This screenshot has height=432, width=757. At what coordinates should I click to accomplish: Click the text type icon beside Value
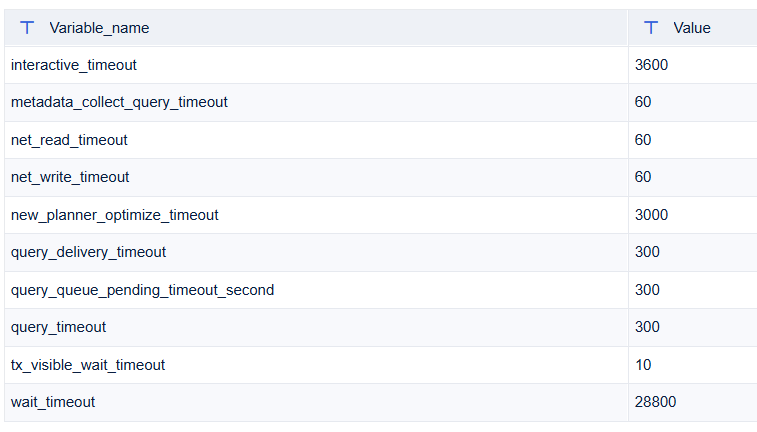point(651,28)
